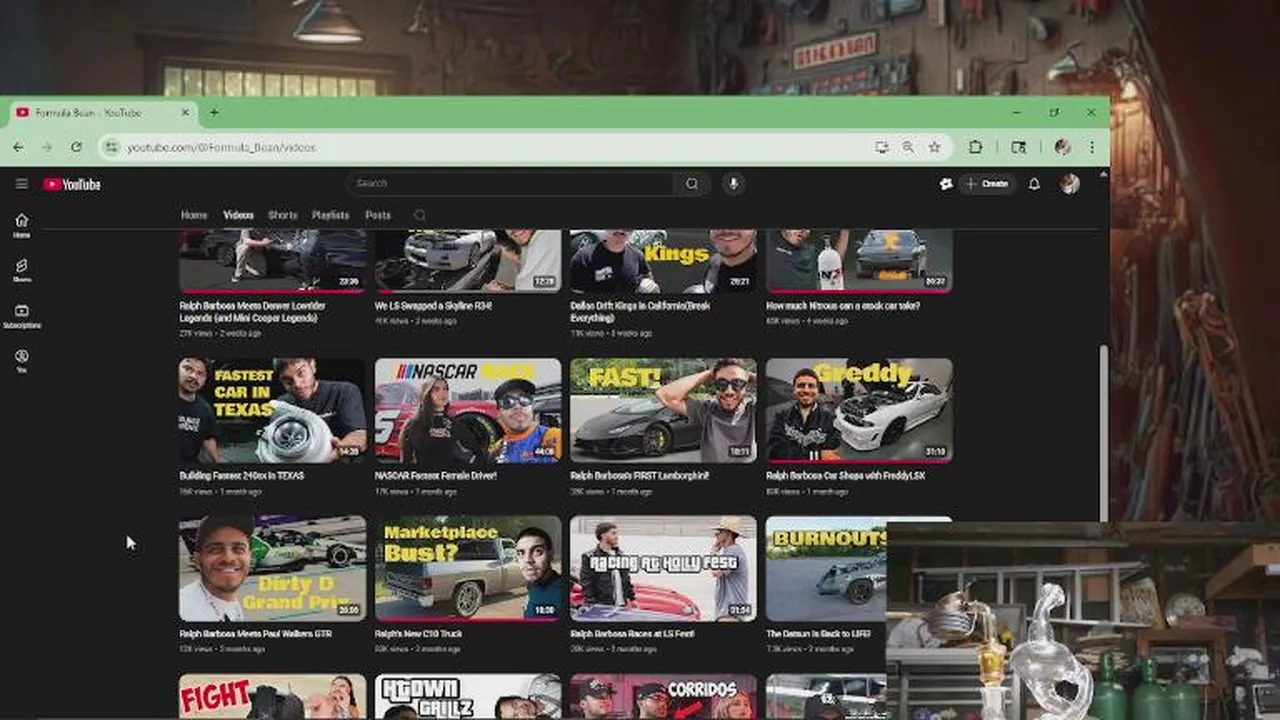Click the site info icon in address bar

pos(111,147)
